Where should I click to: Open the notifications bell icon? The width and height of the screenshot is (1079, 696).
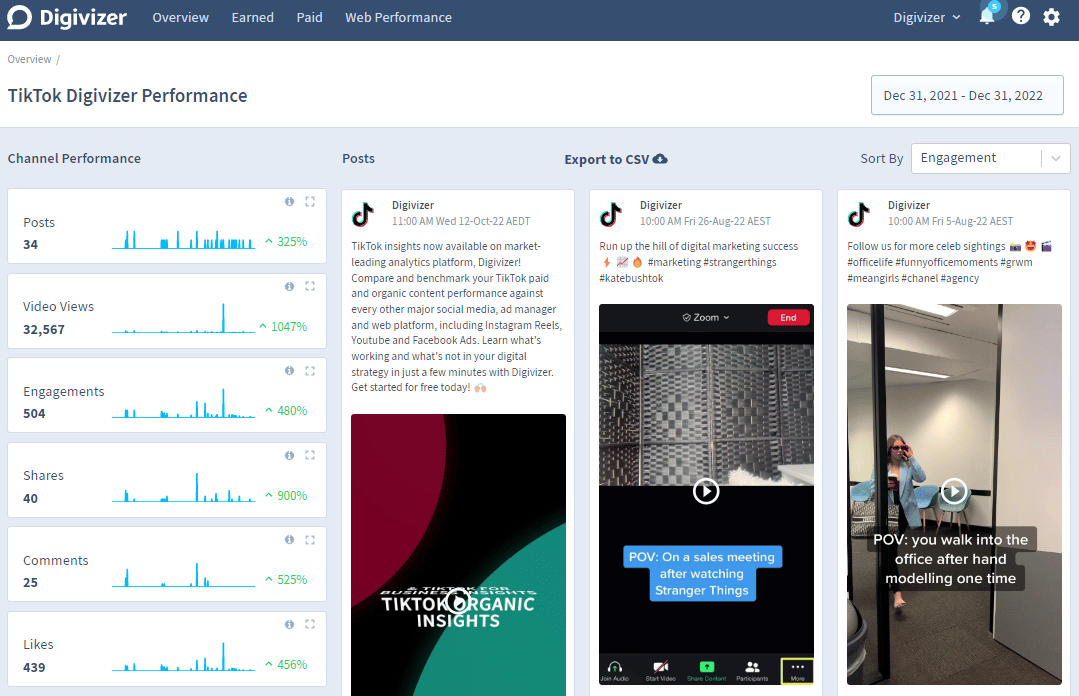coord(987,17)
